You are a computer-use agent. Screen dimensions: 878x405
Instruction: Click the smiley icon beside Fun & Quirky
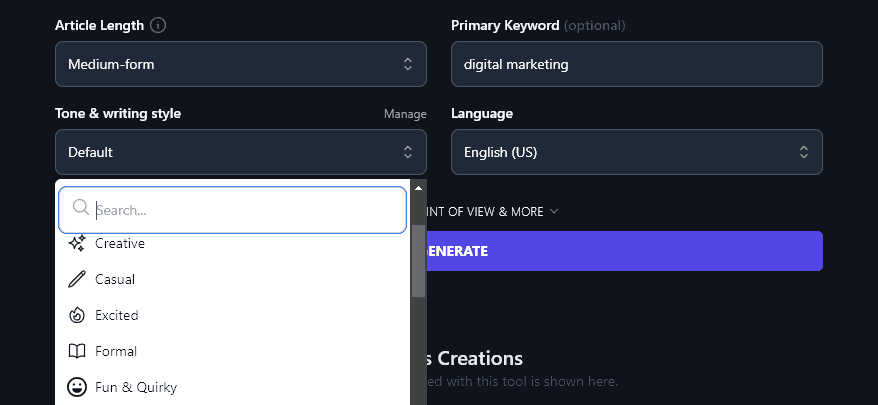(77, 387)
